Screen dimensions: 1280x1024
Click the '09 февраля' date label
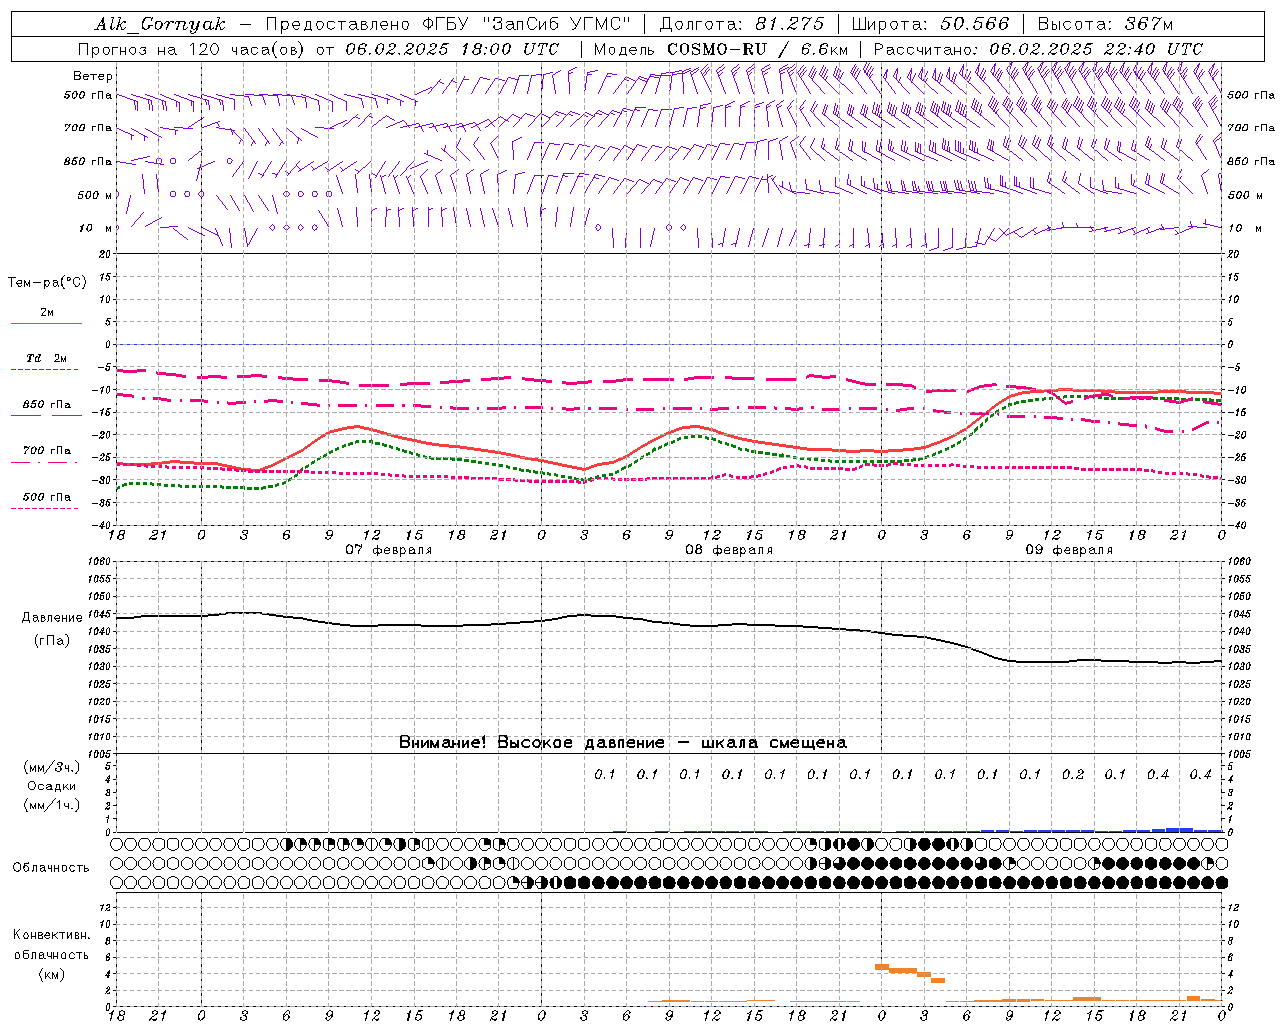[1069, 550]
